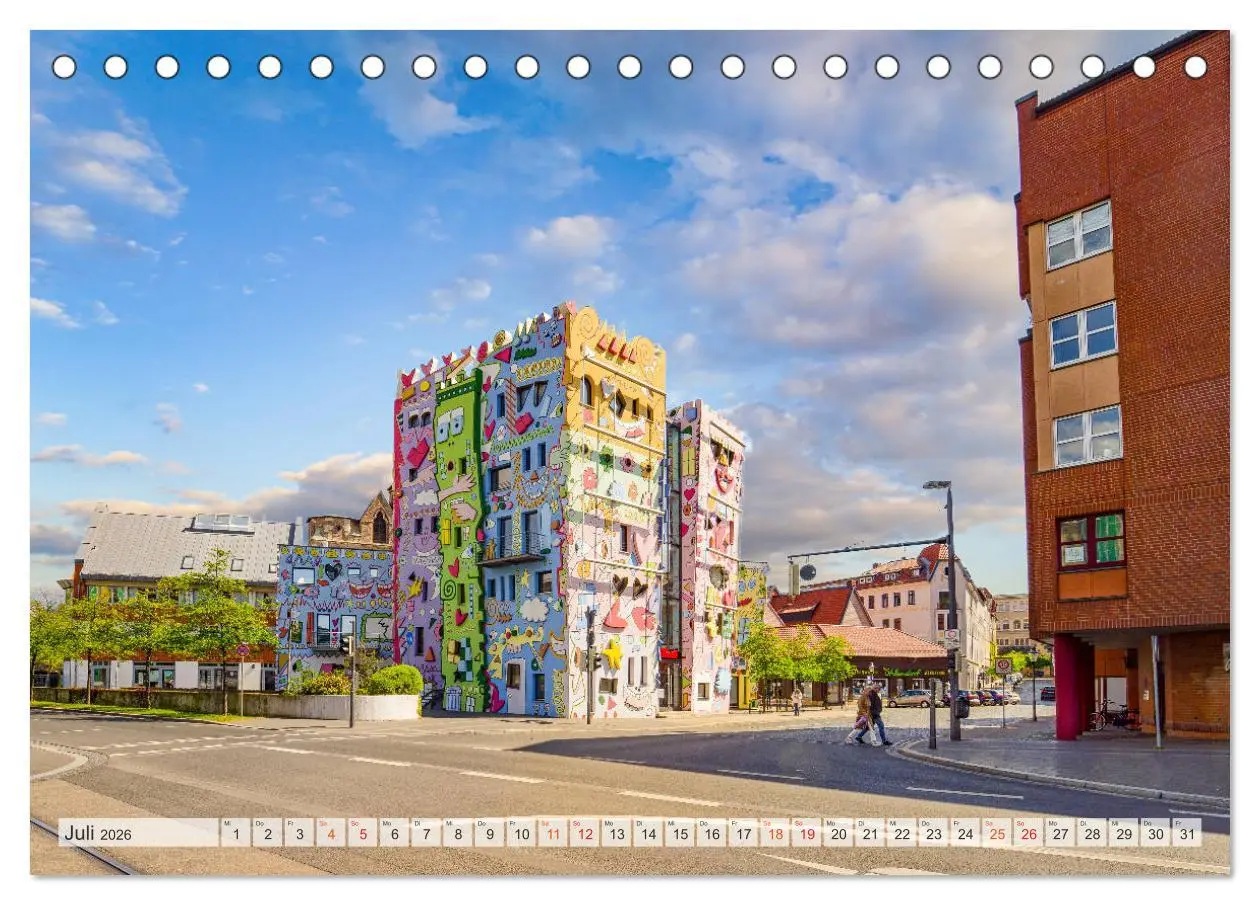Pick day 3 in the date row
The image size is (1260, 905).
(299, 832)
